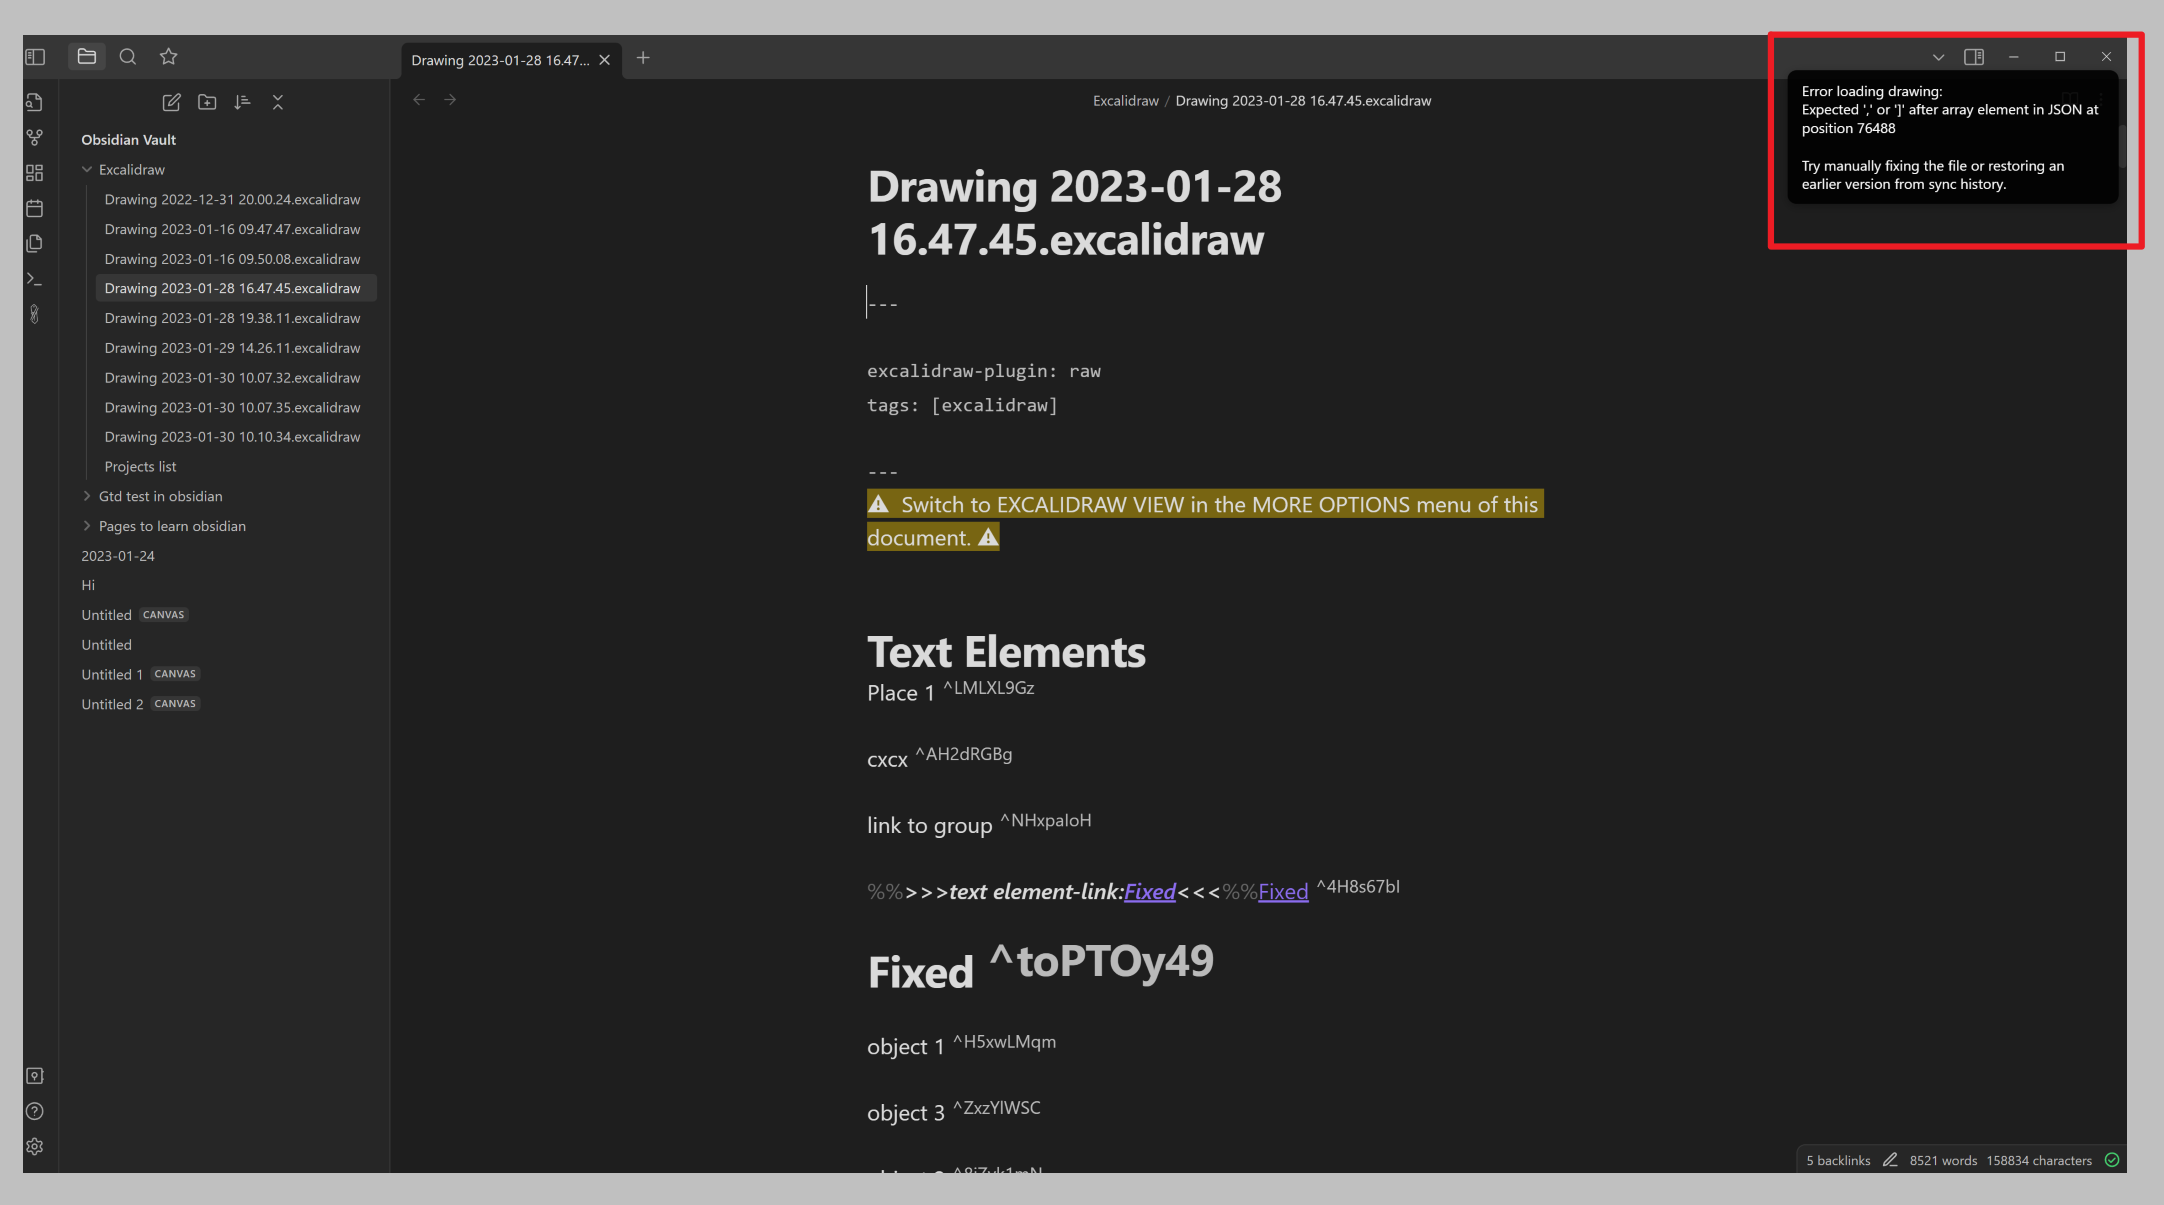Open the note's more options dropdown
The image size is (2164, 1205).
tap(1938, 57)
